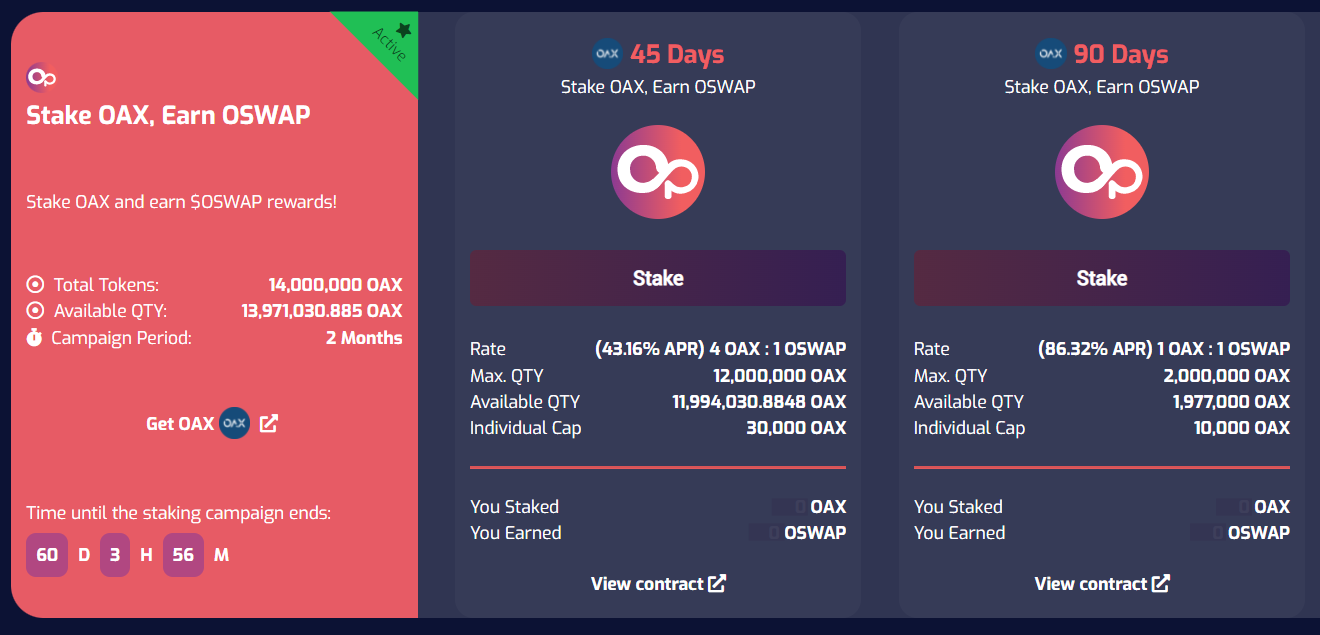Click the OAX token icon beside Get OAX
This screenshot has height=635, width=1320.
tap(235, 423)
